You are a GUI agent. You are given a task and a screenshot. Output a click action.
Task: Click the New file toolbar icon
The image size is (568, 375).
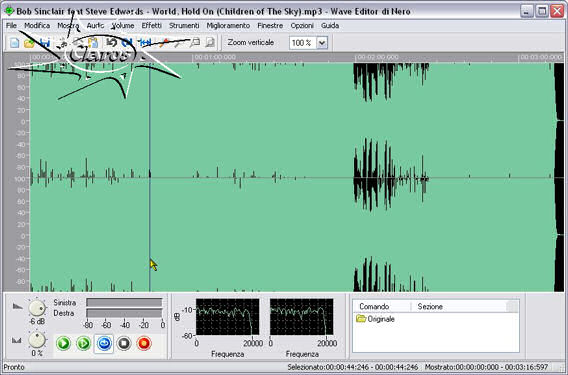[14, 43]
